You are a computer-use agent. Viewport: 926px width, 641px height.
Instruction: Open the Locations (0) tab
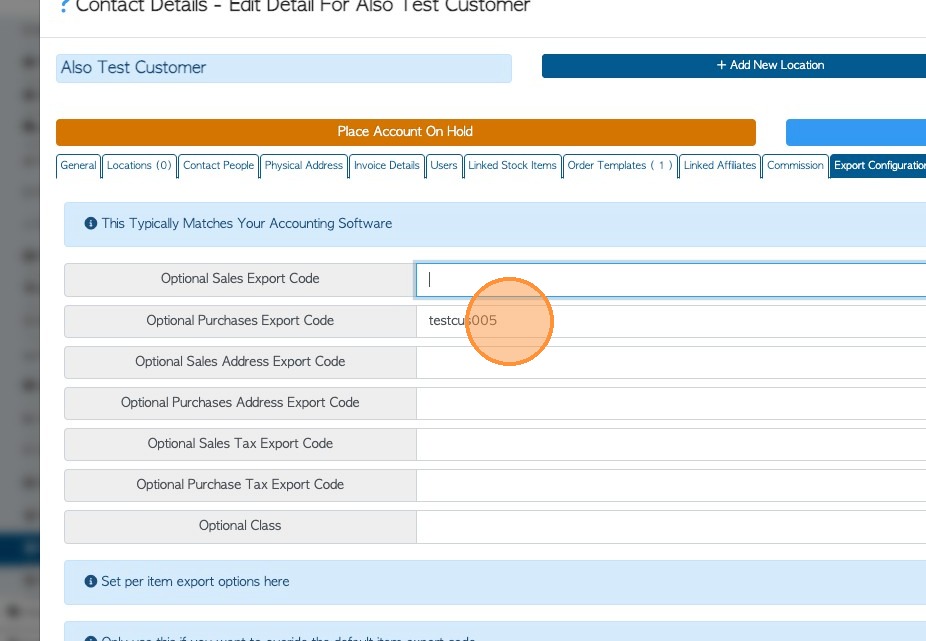tap(139, 165)
